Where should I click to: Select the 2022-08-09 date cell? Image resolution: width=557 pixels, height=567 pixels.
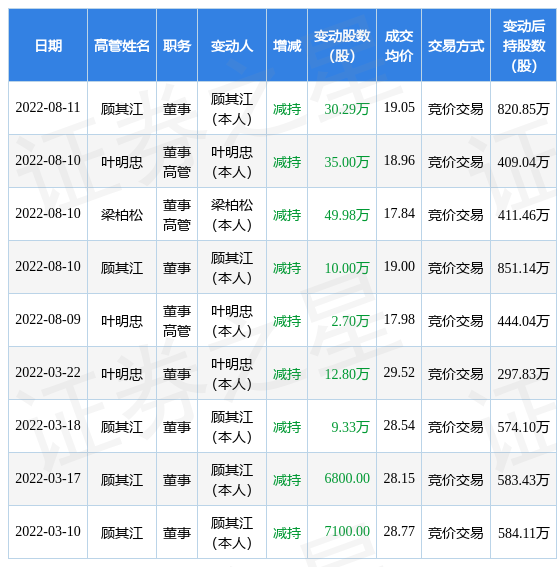coord(48,319)
